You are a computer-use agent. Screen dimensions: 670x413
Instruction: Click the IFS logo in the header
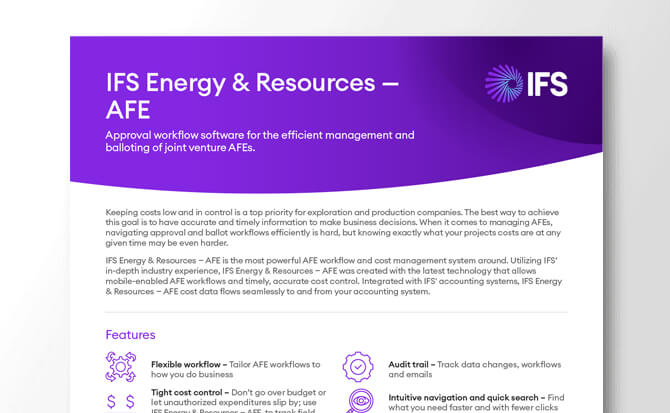click(x=525, y=82)
